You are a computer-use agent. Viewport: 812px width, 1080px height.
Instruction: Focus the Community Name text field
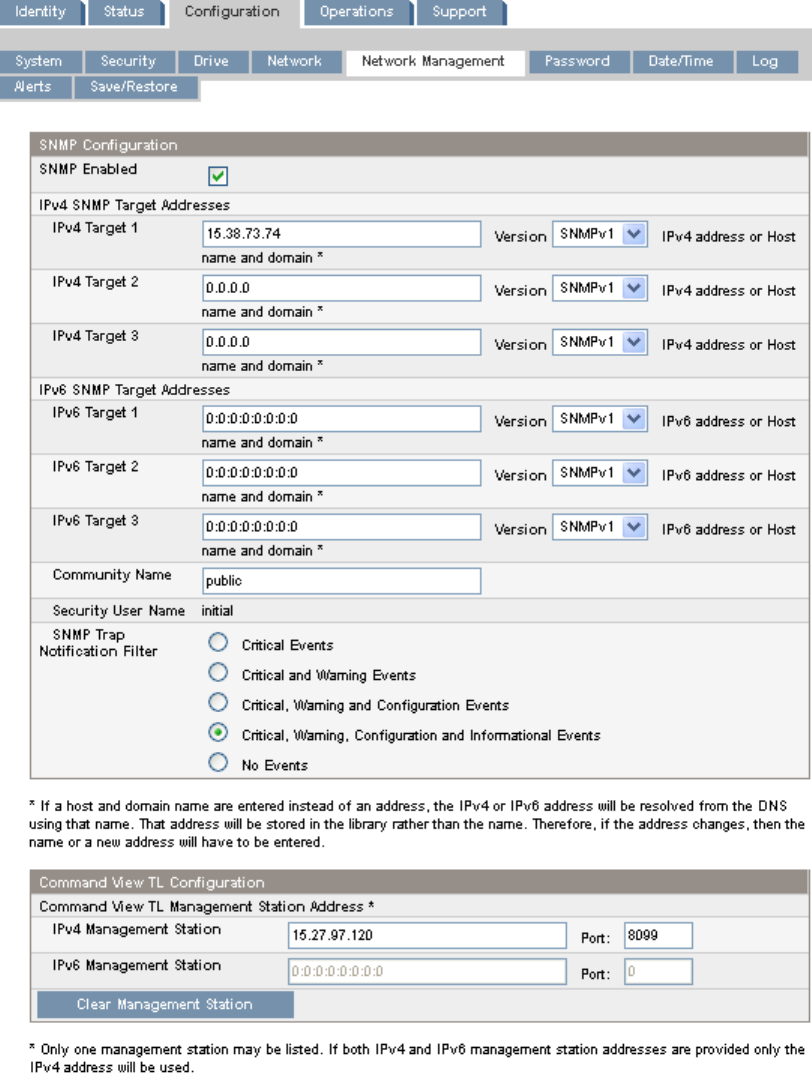coord(341,581)
